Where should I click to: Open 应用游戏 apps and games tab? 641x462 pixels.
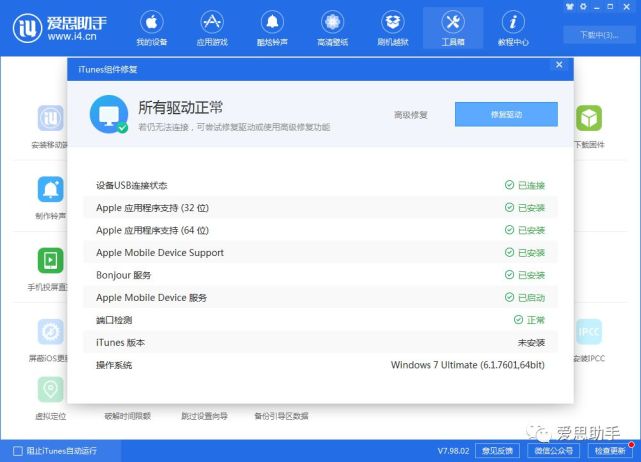[212, 28]
